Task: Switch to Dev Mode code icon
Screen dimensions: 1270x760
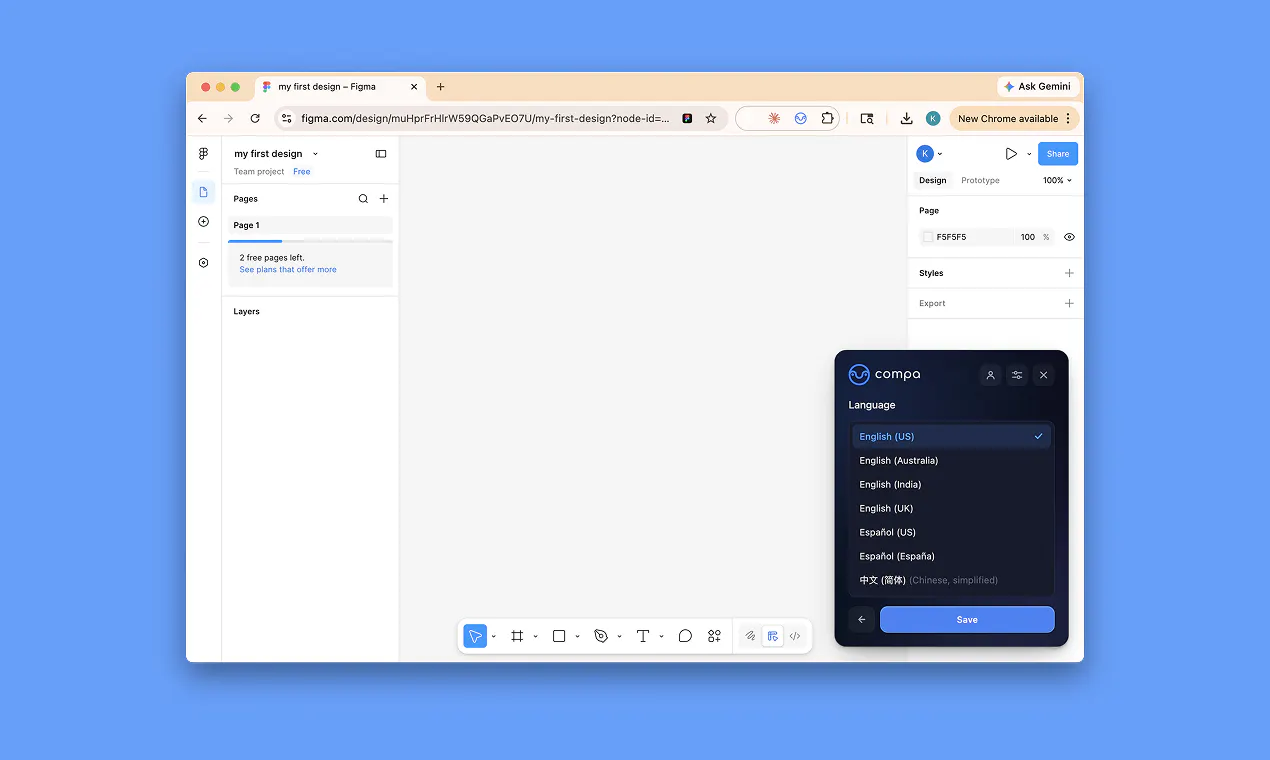Action: pos(795,636)
